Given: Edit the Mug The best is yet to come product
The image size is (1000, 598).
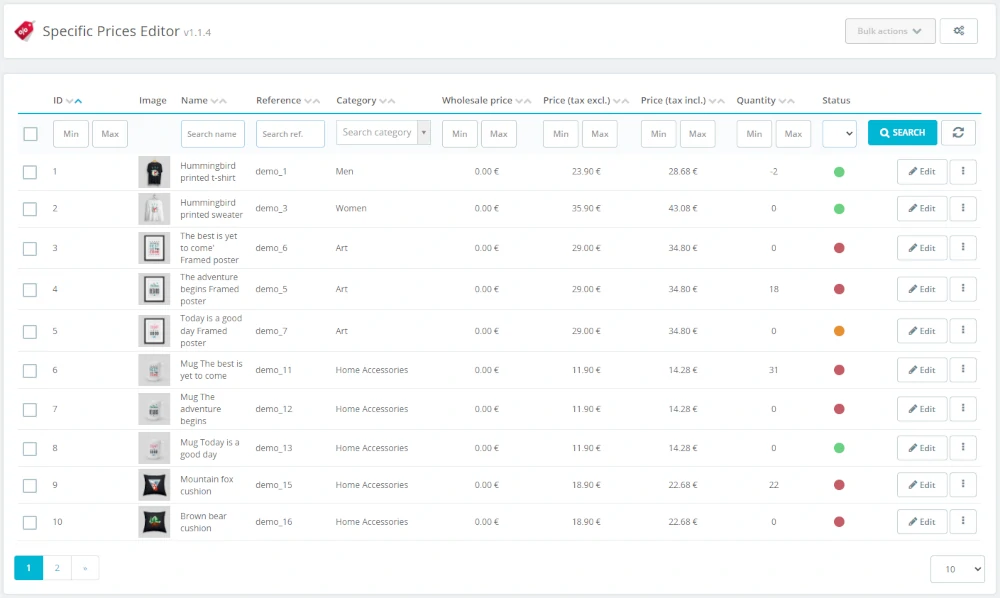Looking at the screenshot, I should 921,370.
